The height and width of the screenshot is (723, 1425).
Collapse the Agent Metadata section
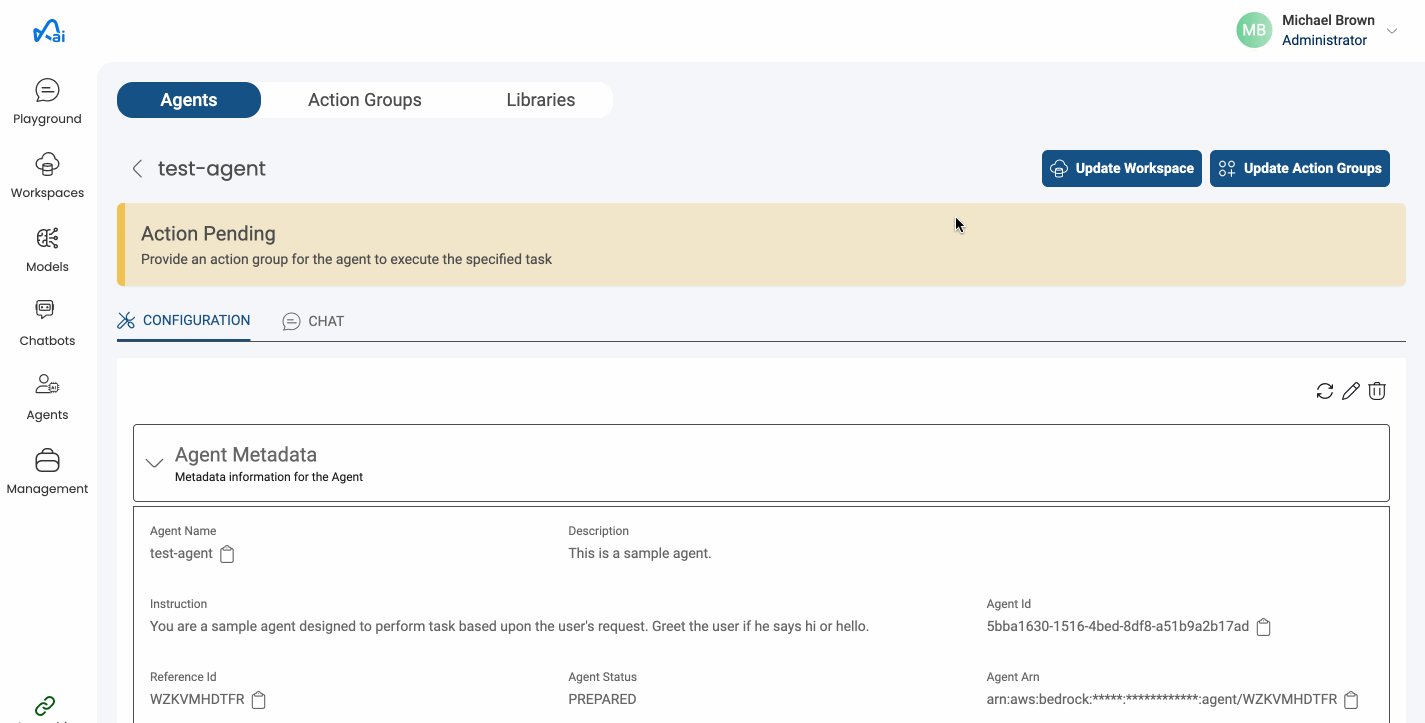pos(154,462)
